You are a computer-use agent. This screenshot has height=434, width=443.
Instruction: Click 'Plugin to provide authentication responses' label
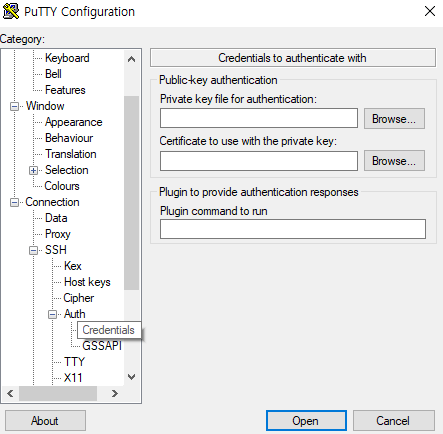(x=259, y=192)
